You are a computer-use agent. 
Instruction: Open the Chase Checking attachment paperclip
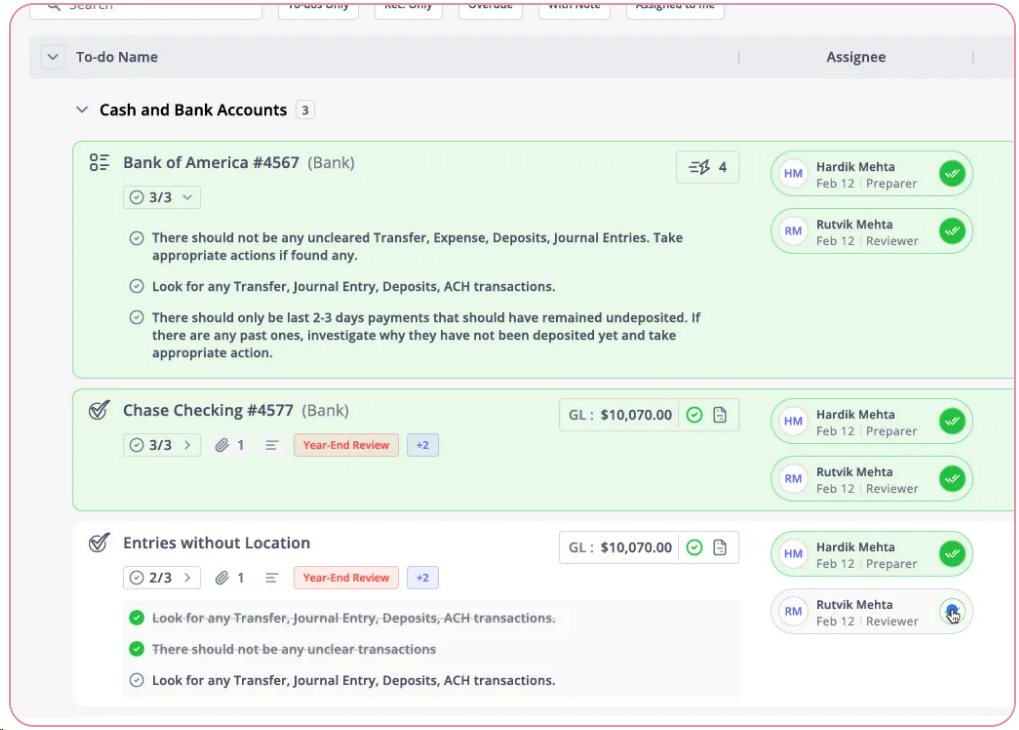(x=222, y=445)
